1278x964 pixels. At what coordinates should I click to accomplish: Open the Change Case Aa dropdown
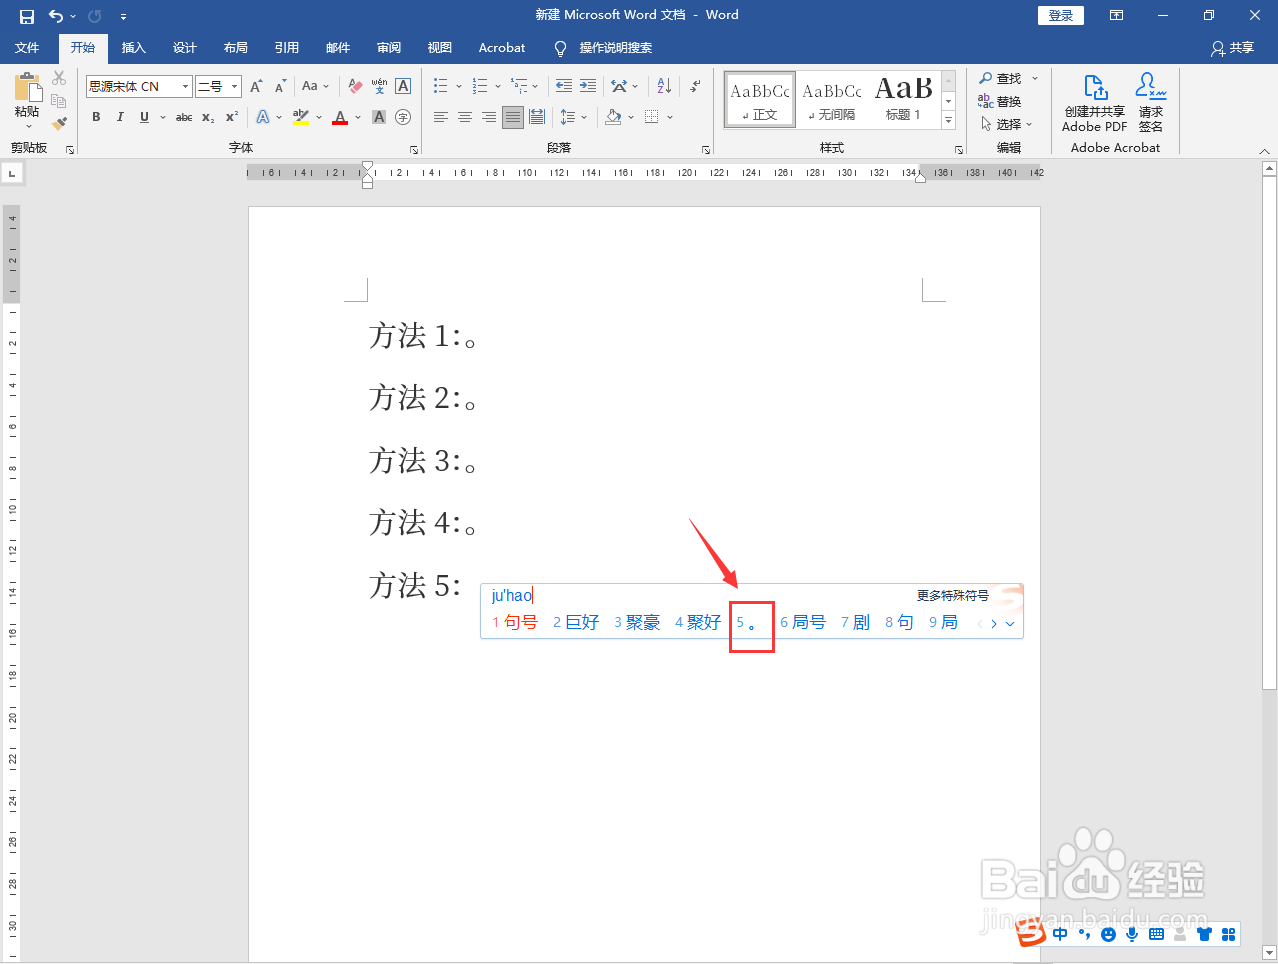pyautogui.click(x=315, y=86)
